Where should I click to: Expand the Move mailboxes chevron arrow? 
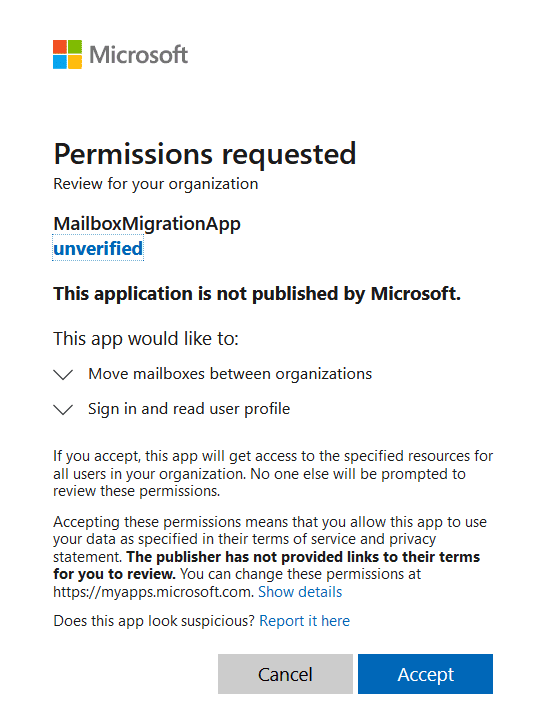tap(63, 375)
